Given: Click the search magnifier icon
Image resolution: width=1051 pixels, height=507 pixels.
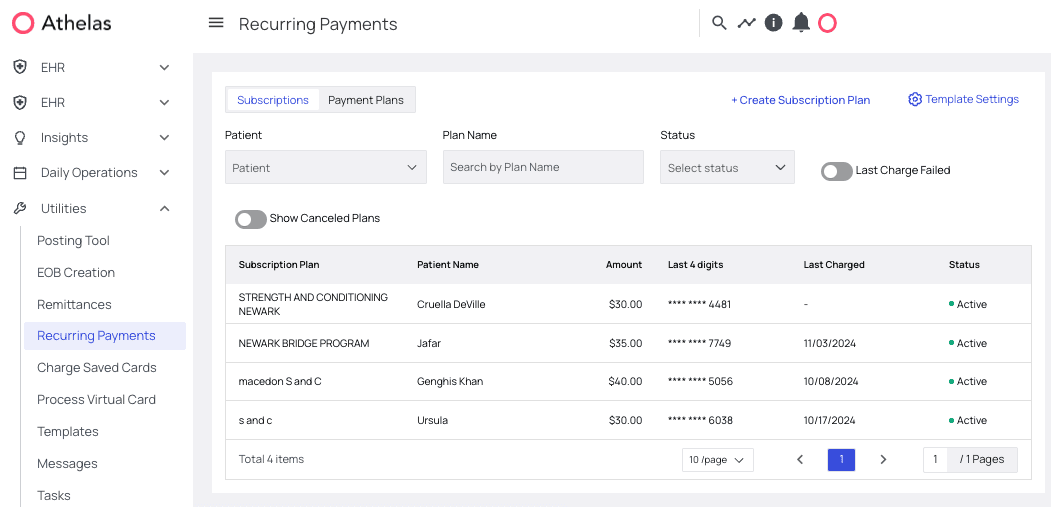Looking at the screenshot, I should (719, 23).
